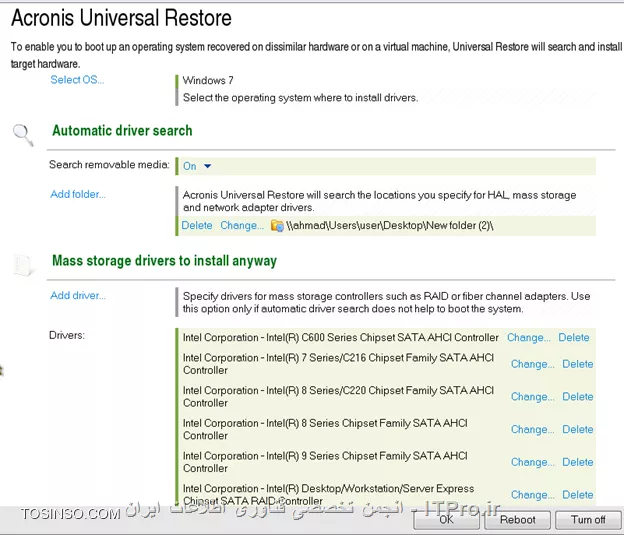The height and width of the screenshot is (535, 624).
Task: Click the Search removable media label
Action: click(x=109, y=165)
